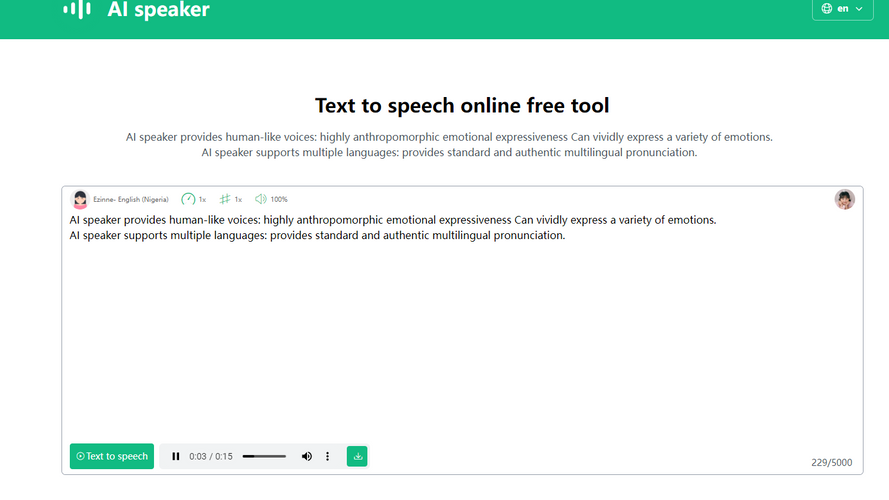Open the AI speaker home title link
This screenshot has height=500, width=889.
click(158, 9)
